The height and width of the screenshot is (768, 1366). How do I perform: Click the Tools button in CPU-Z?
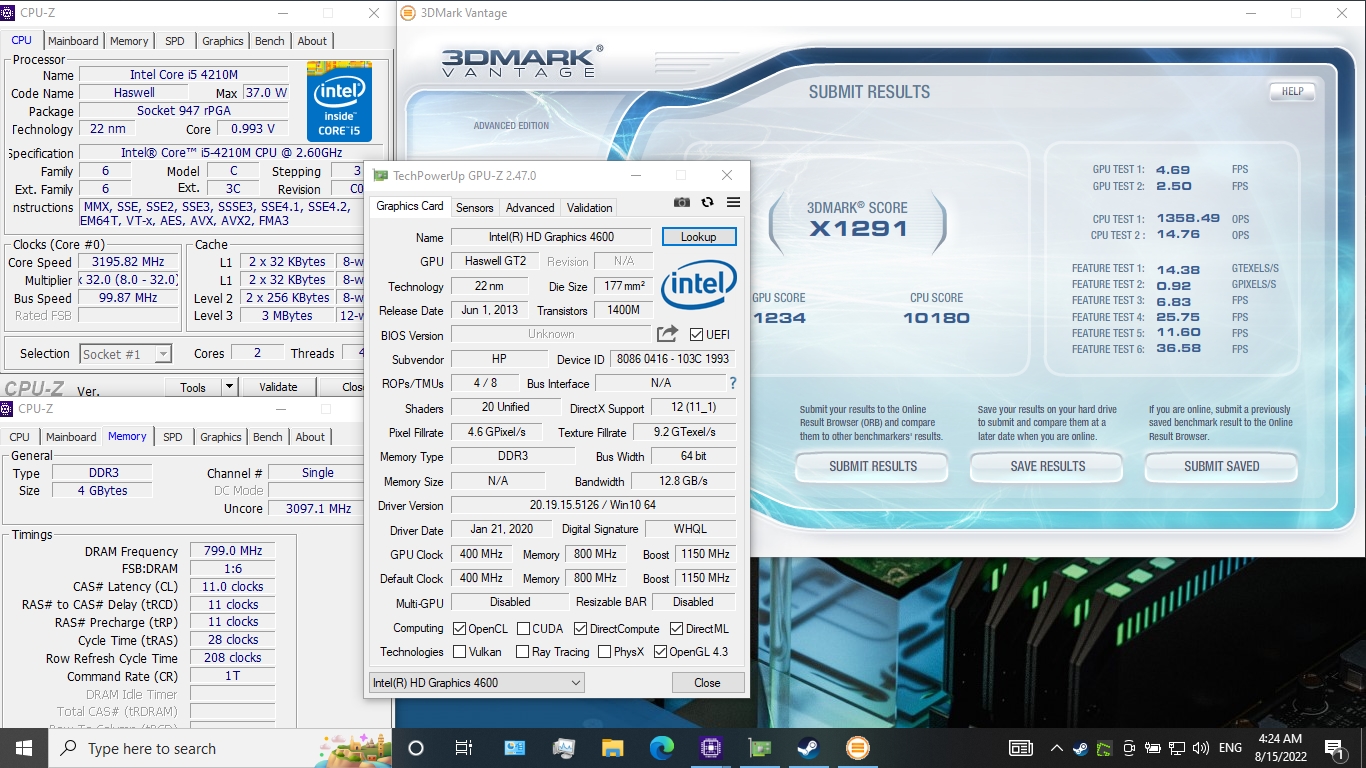pyautogui.click(x=193, y=387)
